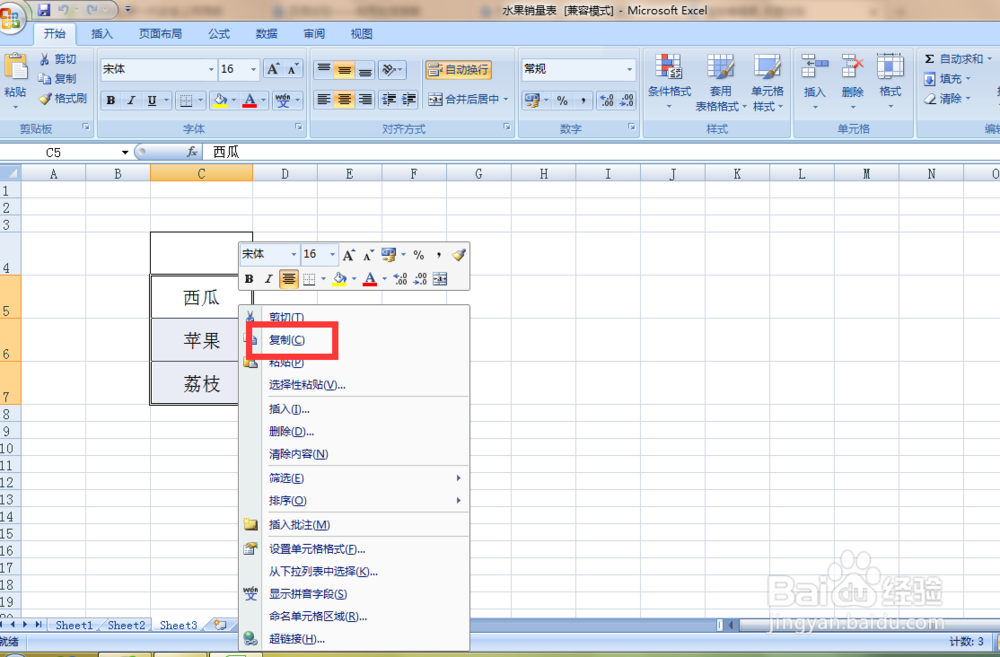Viewport: 1000px width, 657px height.
Task: Open ribbon font name dropdown (宋体)
Action: (x=211, y=69)
